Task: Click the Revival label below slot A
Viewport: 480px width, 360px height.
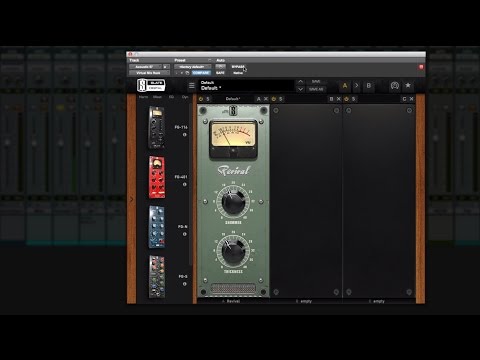Action: click(233, 301)
